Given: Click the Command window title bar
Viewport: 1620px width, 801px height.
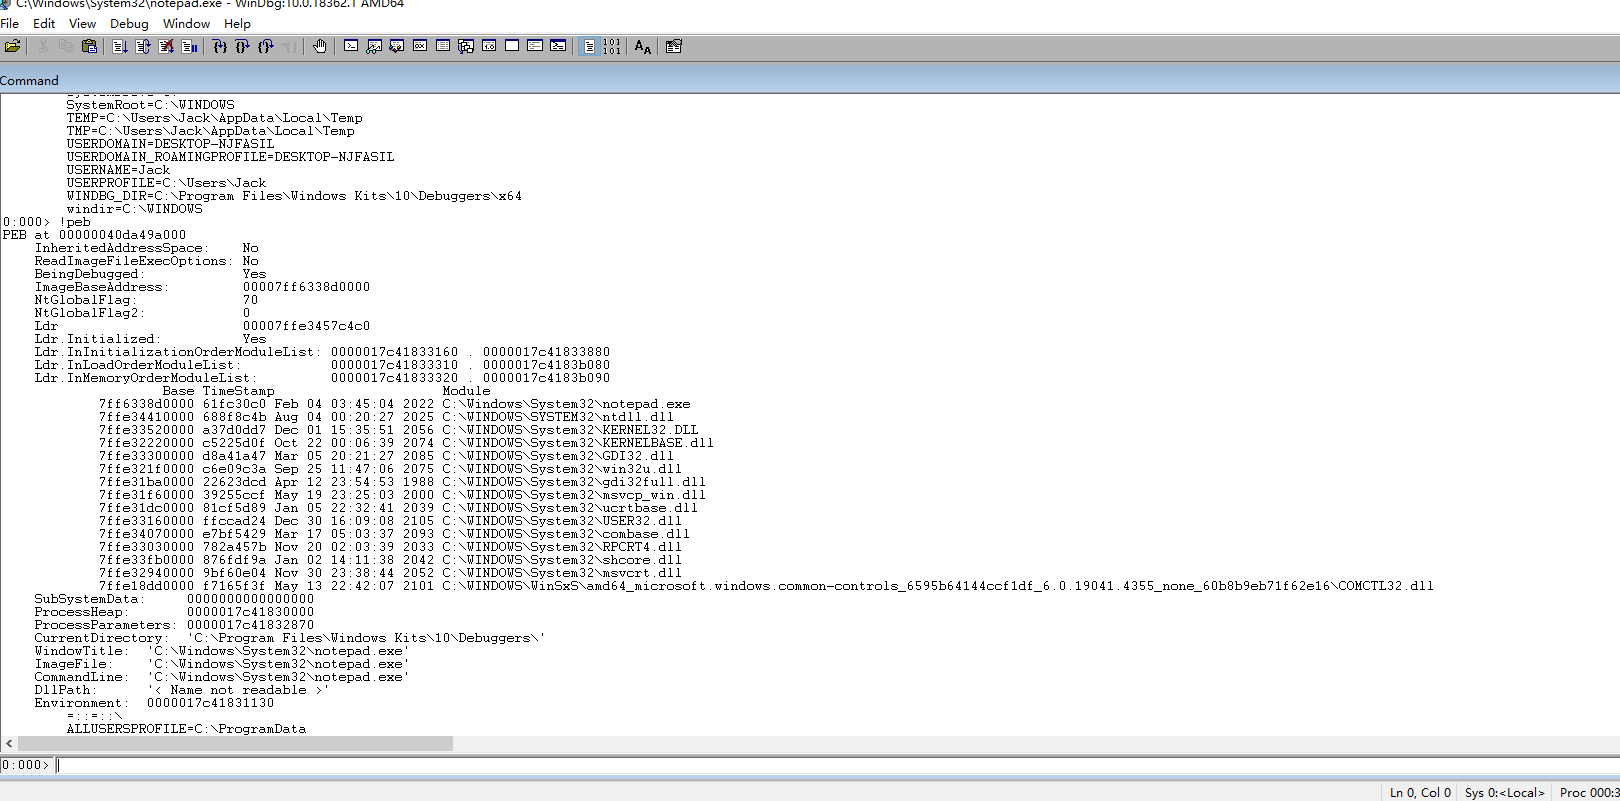Looking at the screenshot, I should coord(810,80).
